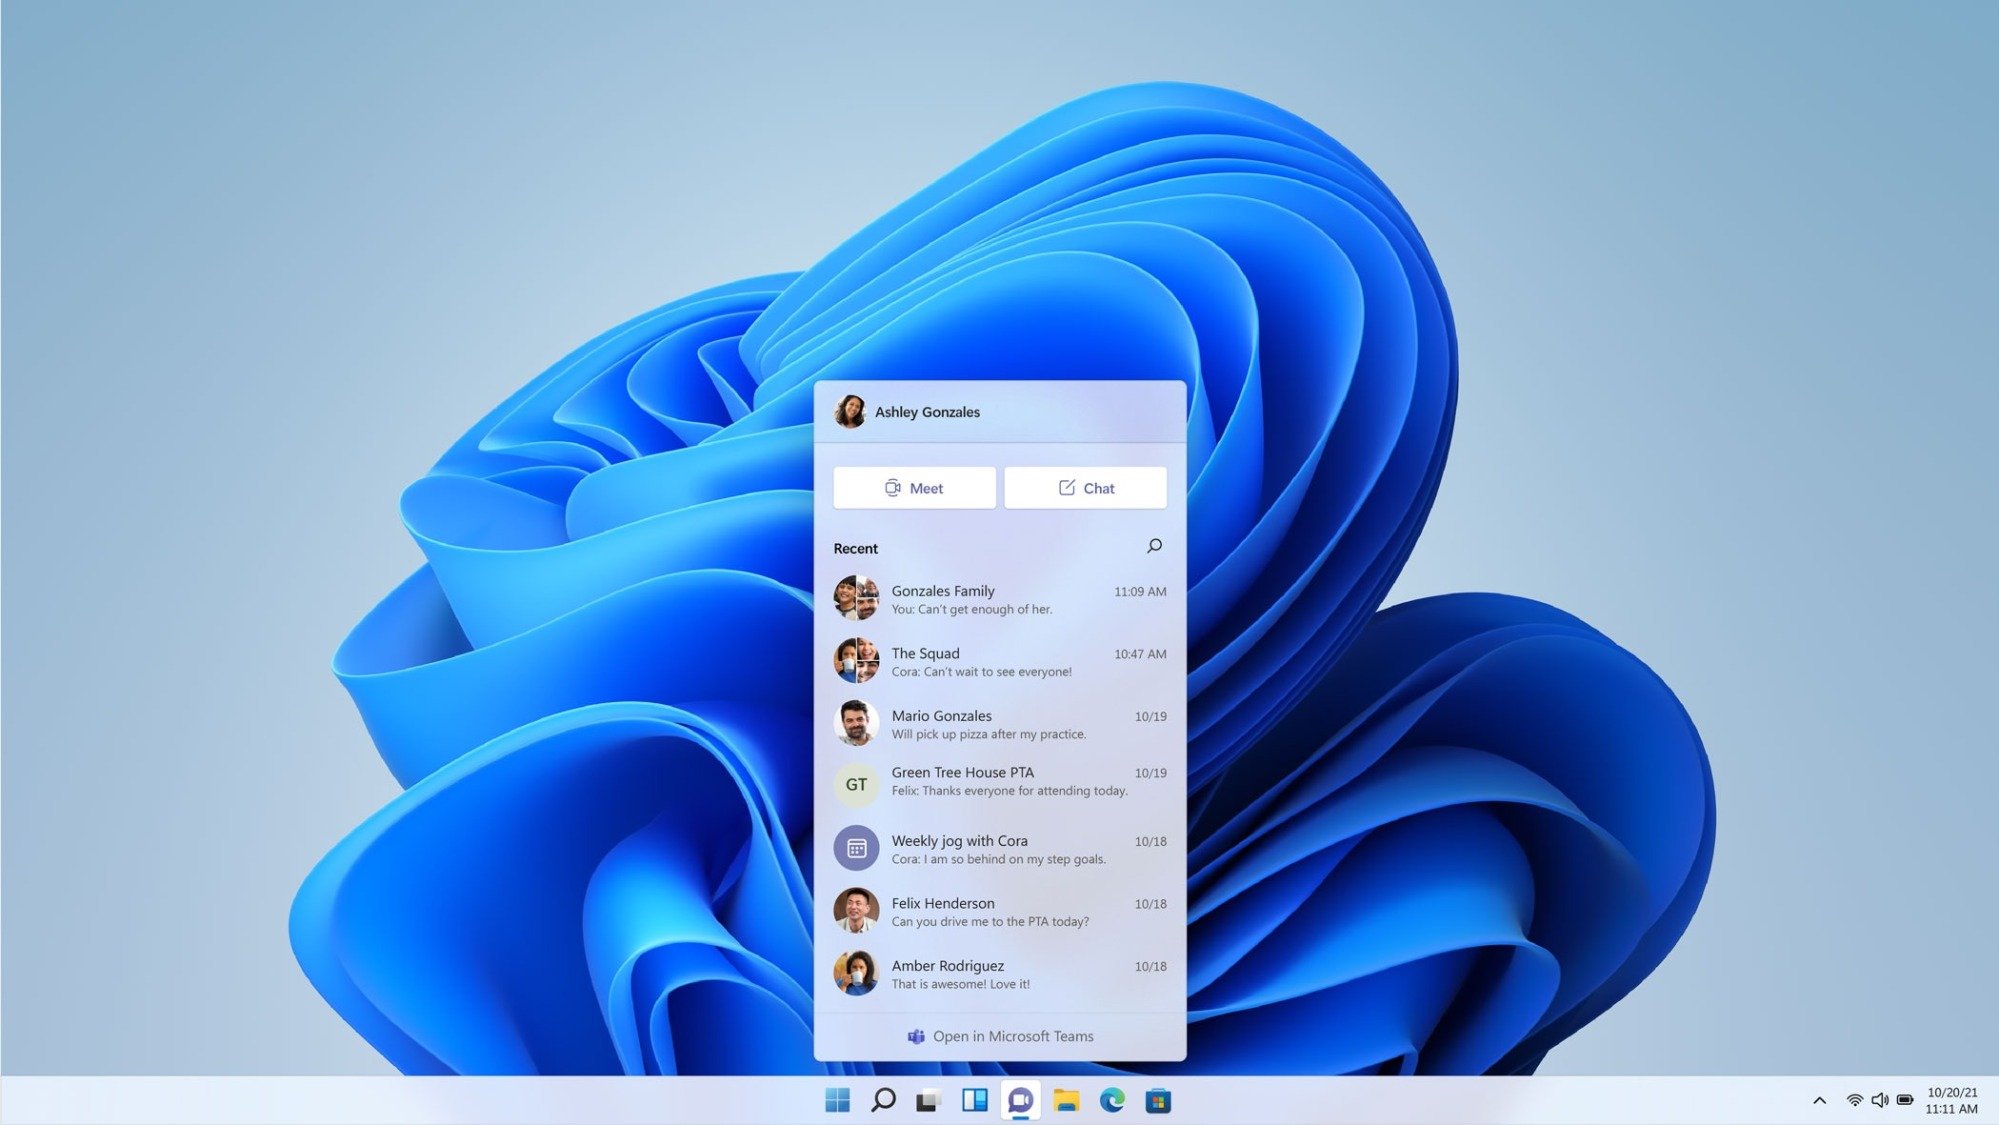
Task: Open in Microsoft Teams link
Action: [1000, 1036]
